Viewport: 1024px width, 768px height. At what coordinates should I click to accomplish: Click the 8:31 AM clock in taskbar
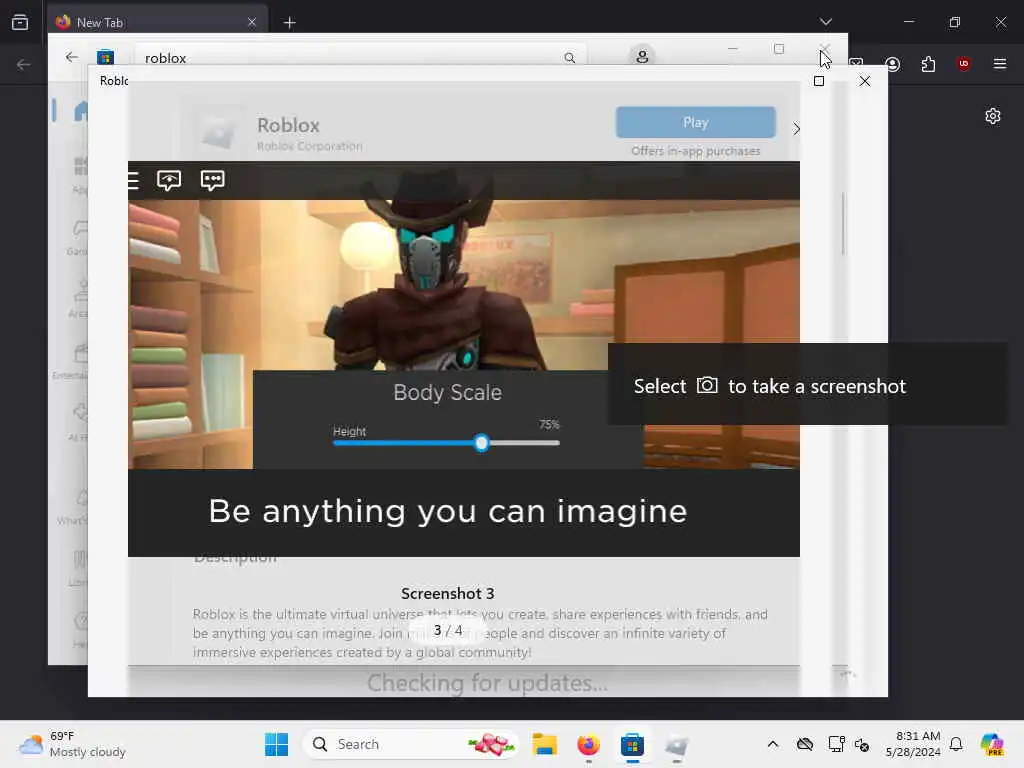pyautogui.click(x=913, y=744)
